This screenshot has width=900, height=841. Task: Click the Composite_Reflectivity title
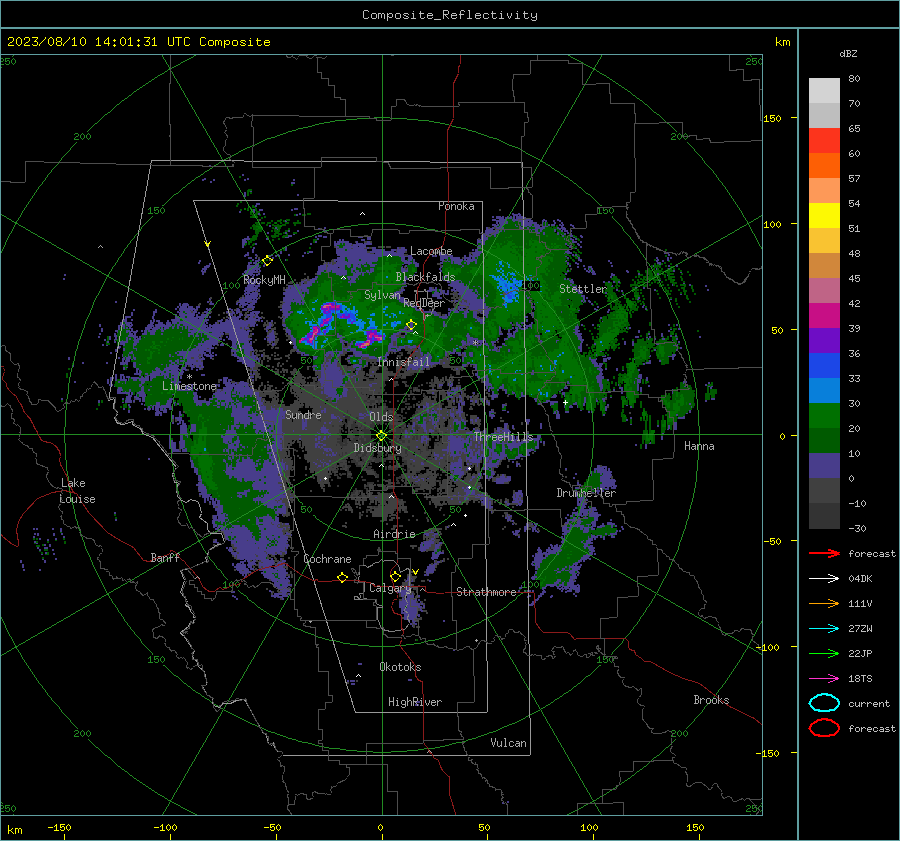(x=450, y=15)
